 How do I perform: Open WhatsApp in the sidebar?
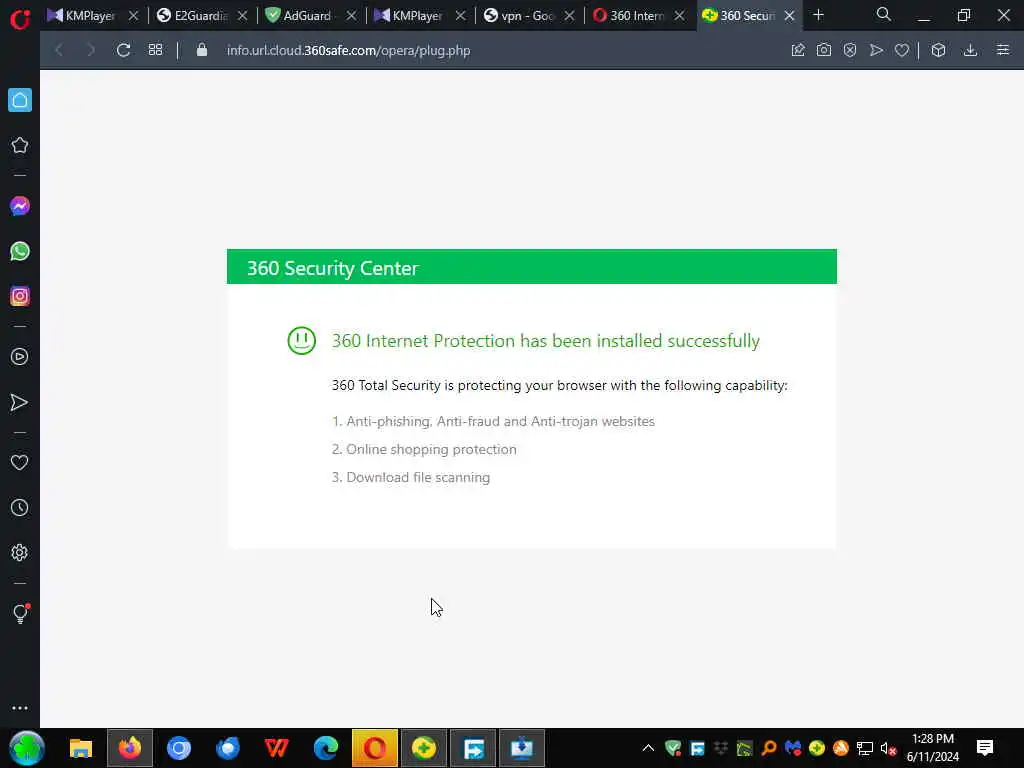pyautogui.click(x=20, y=251)
